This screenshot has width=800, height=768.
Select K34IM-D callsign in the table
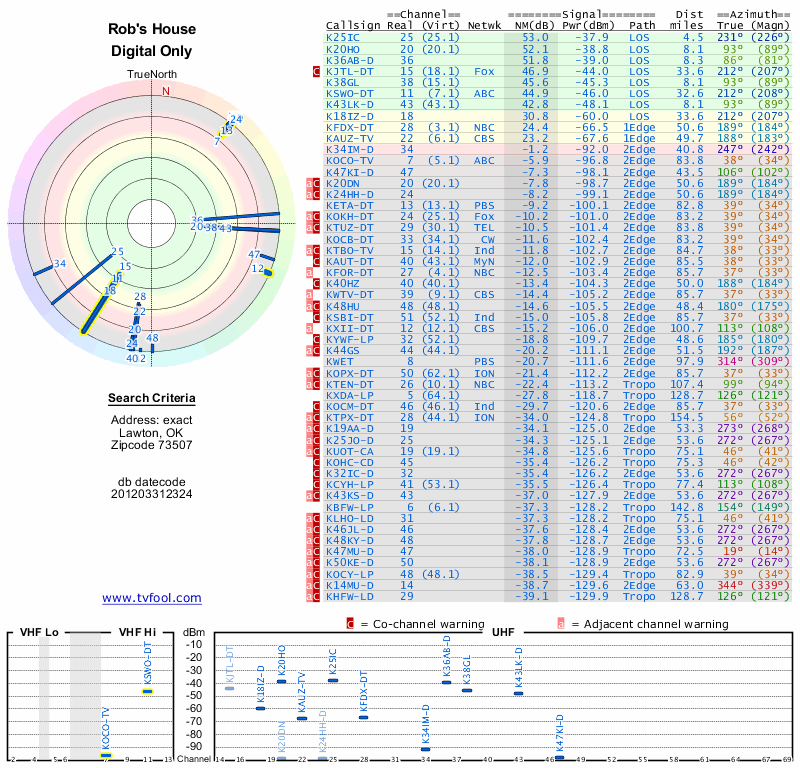pyautogui.click(x=349, y=150)
